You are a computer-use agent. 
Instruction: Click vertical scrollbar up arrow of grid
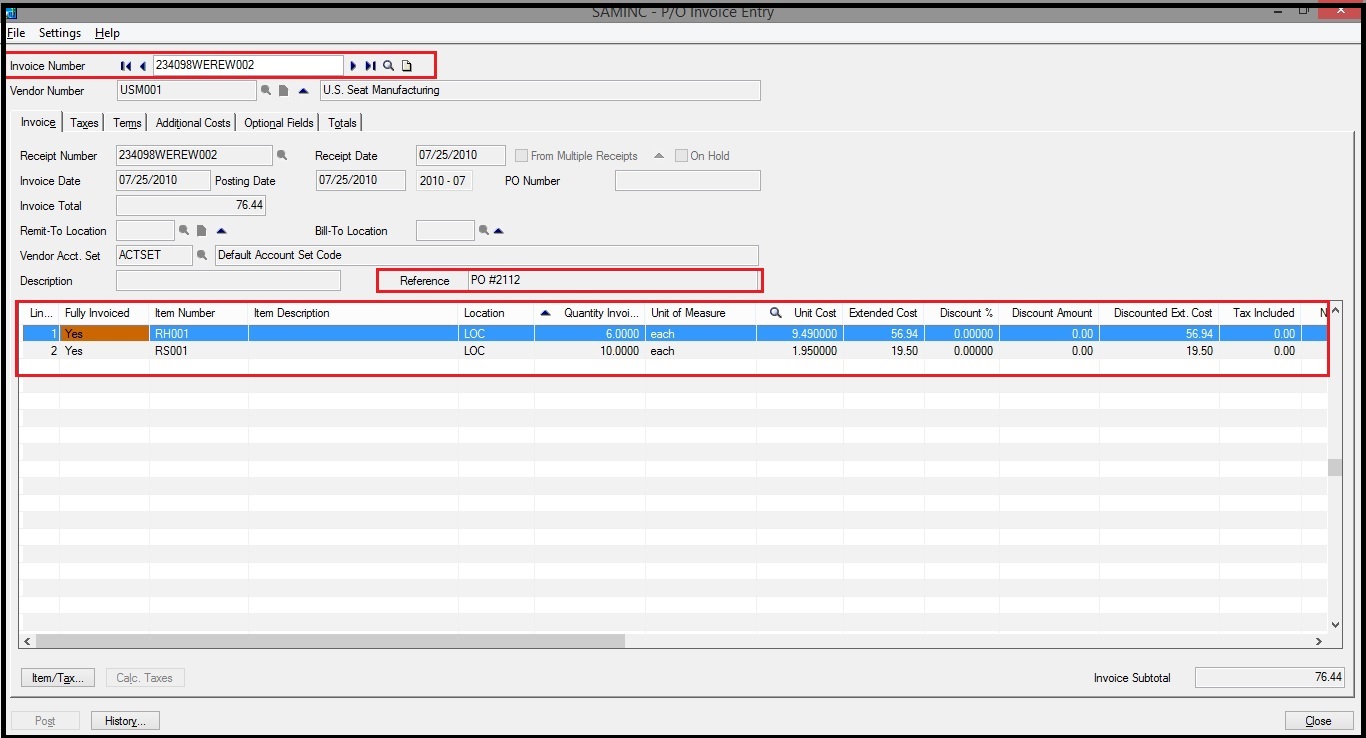pyautogui.click(x=1335, y=312)
